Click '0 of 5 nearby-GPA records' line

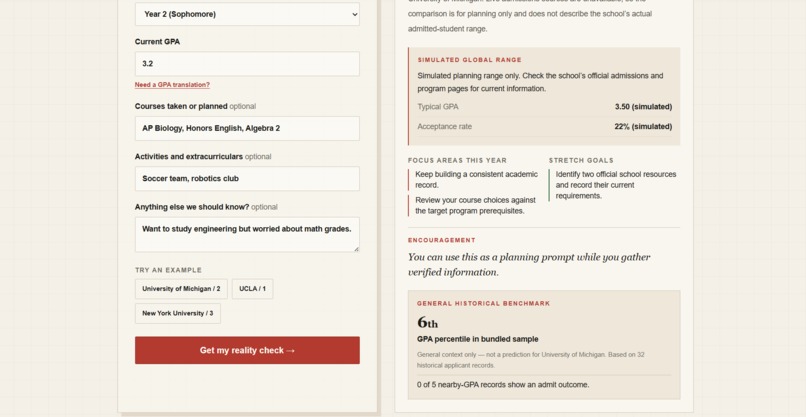click(x=503, y=385)
